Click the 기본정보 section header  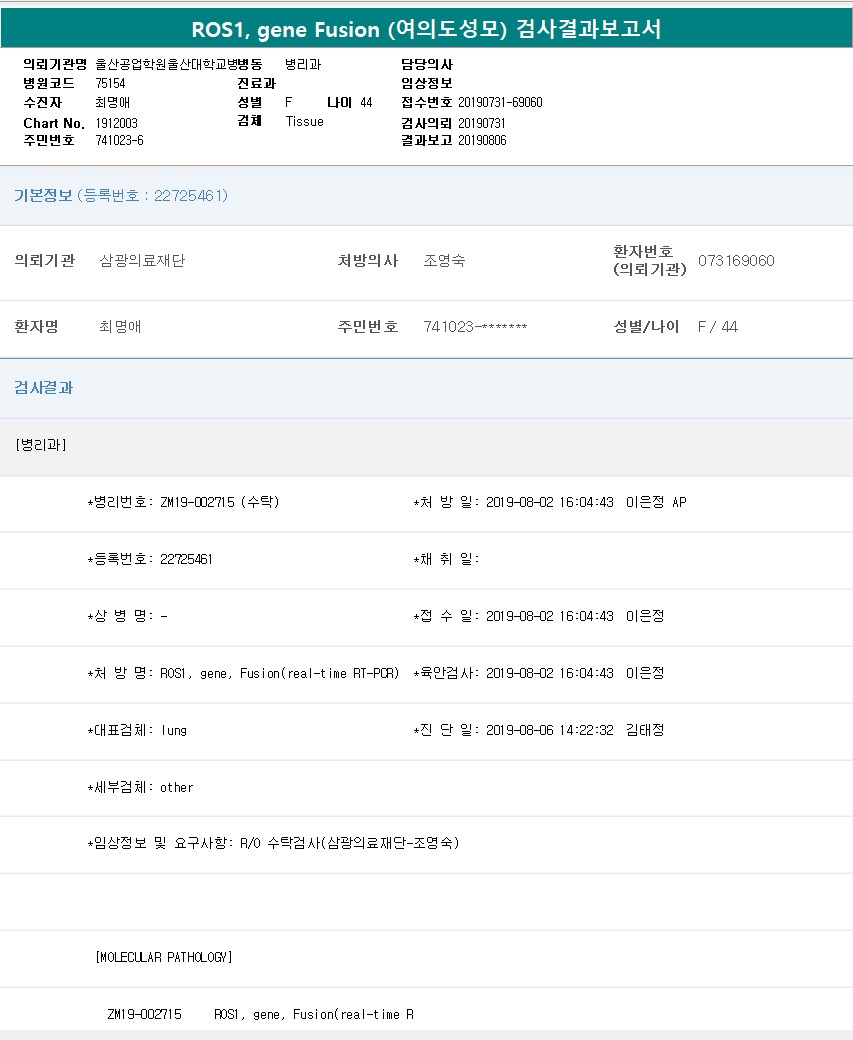(x=43, y=195)
